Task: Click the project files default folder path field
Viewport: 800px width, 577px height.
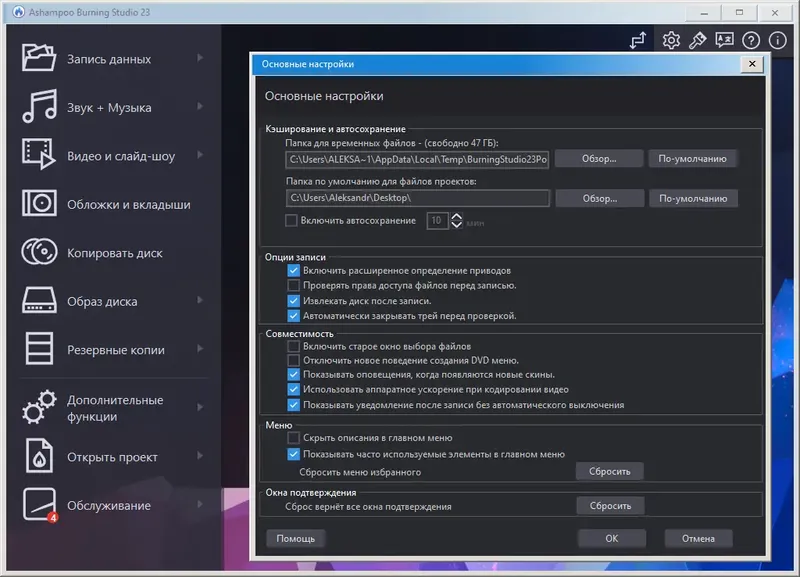Action: [418, 198]
